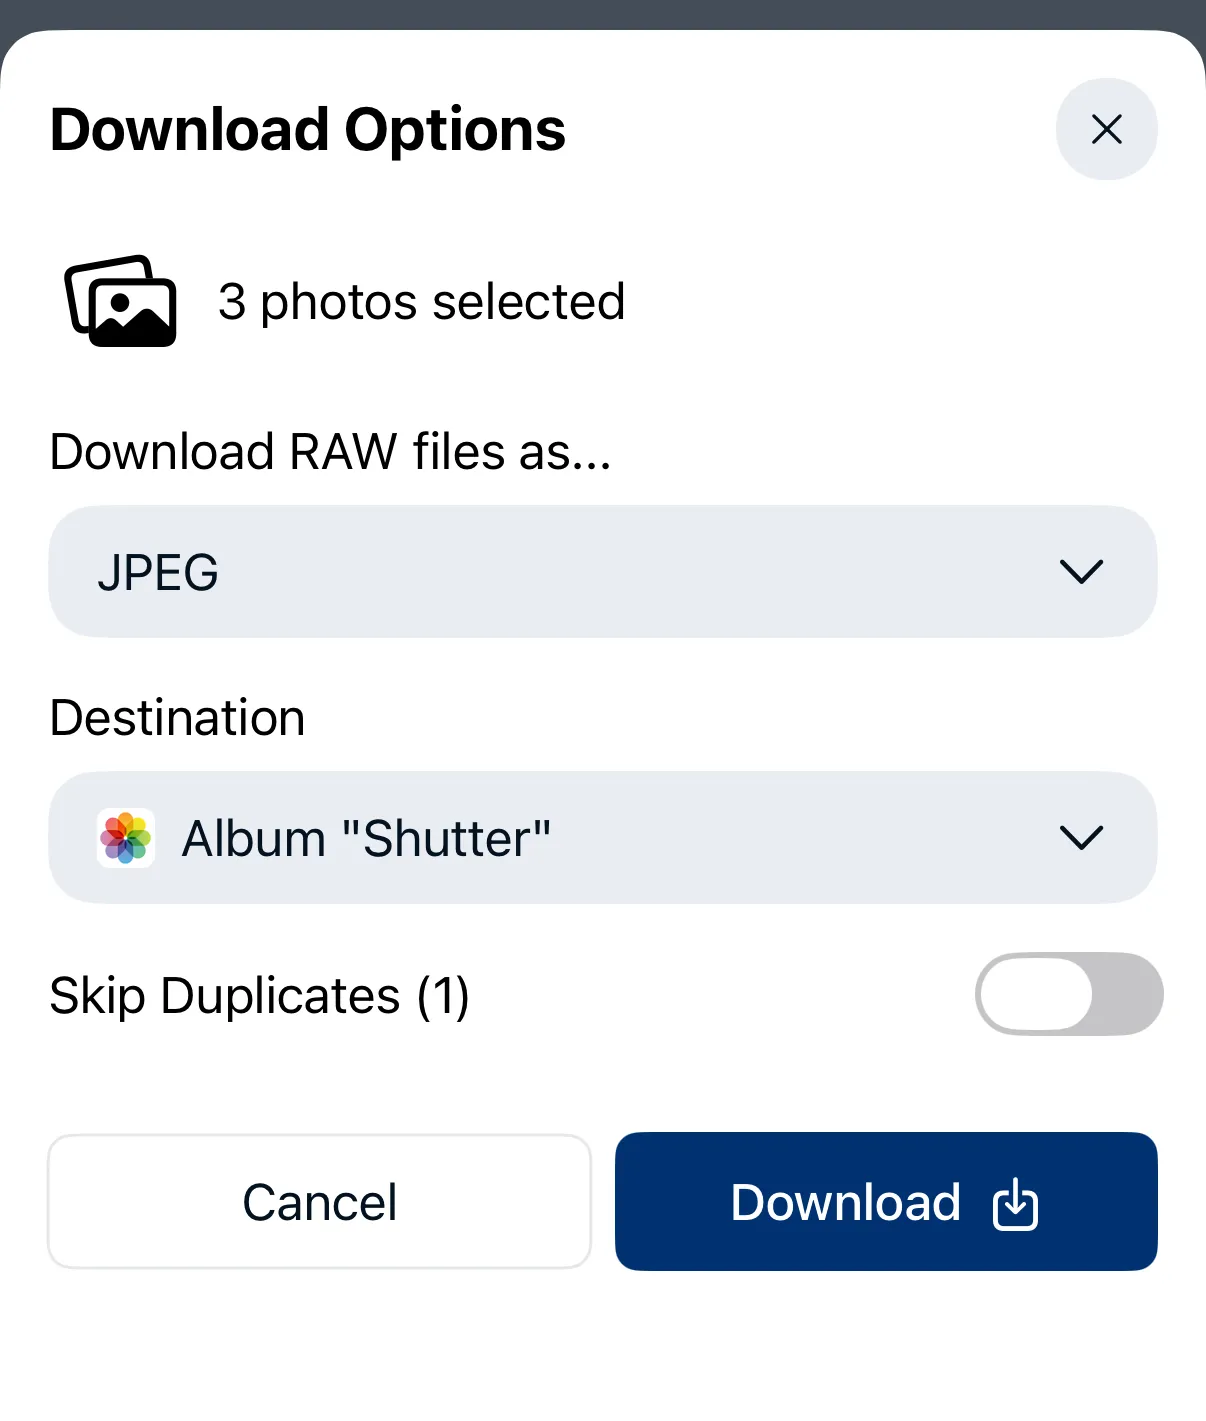Click the stacked photos icon
1206x1421 pixels.
click(121, 301)
